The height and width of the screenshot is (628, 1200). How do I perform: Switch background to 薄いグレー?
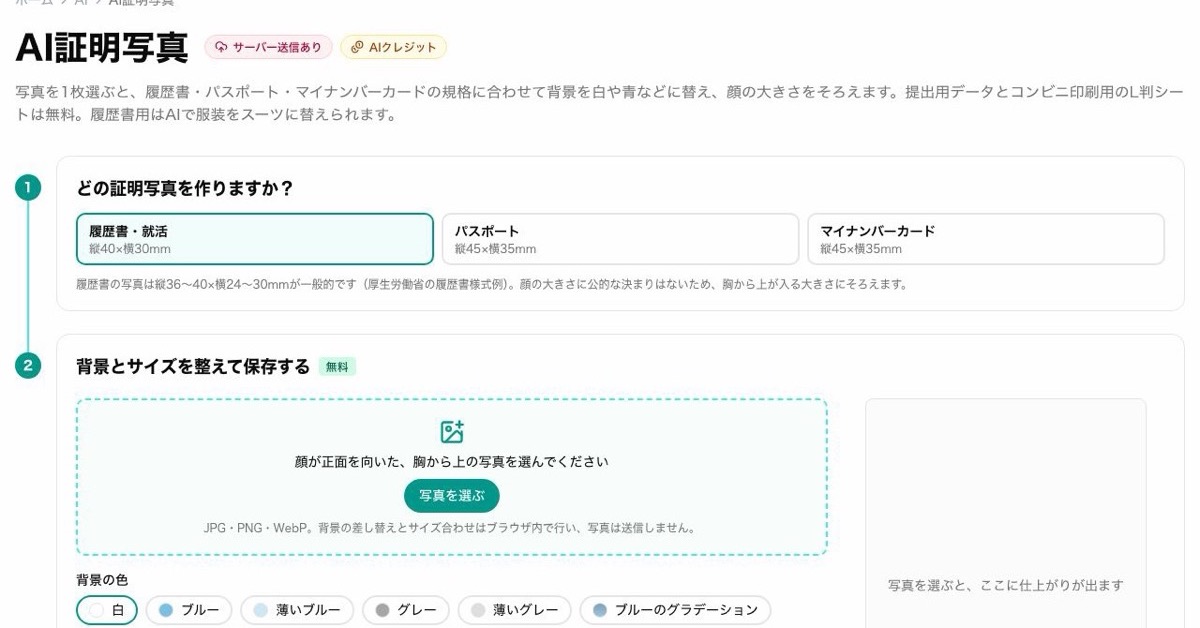coord(514,610)
